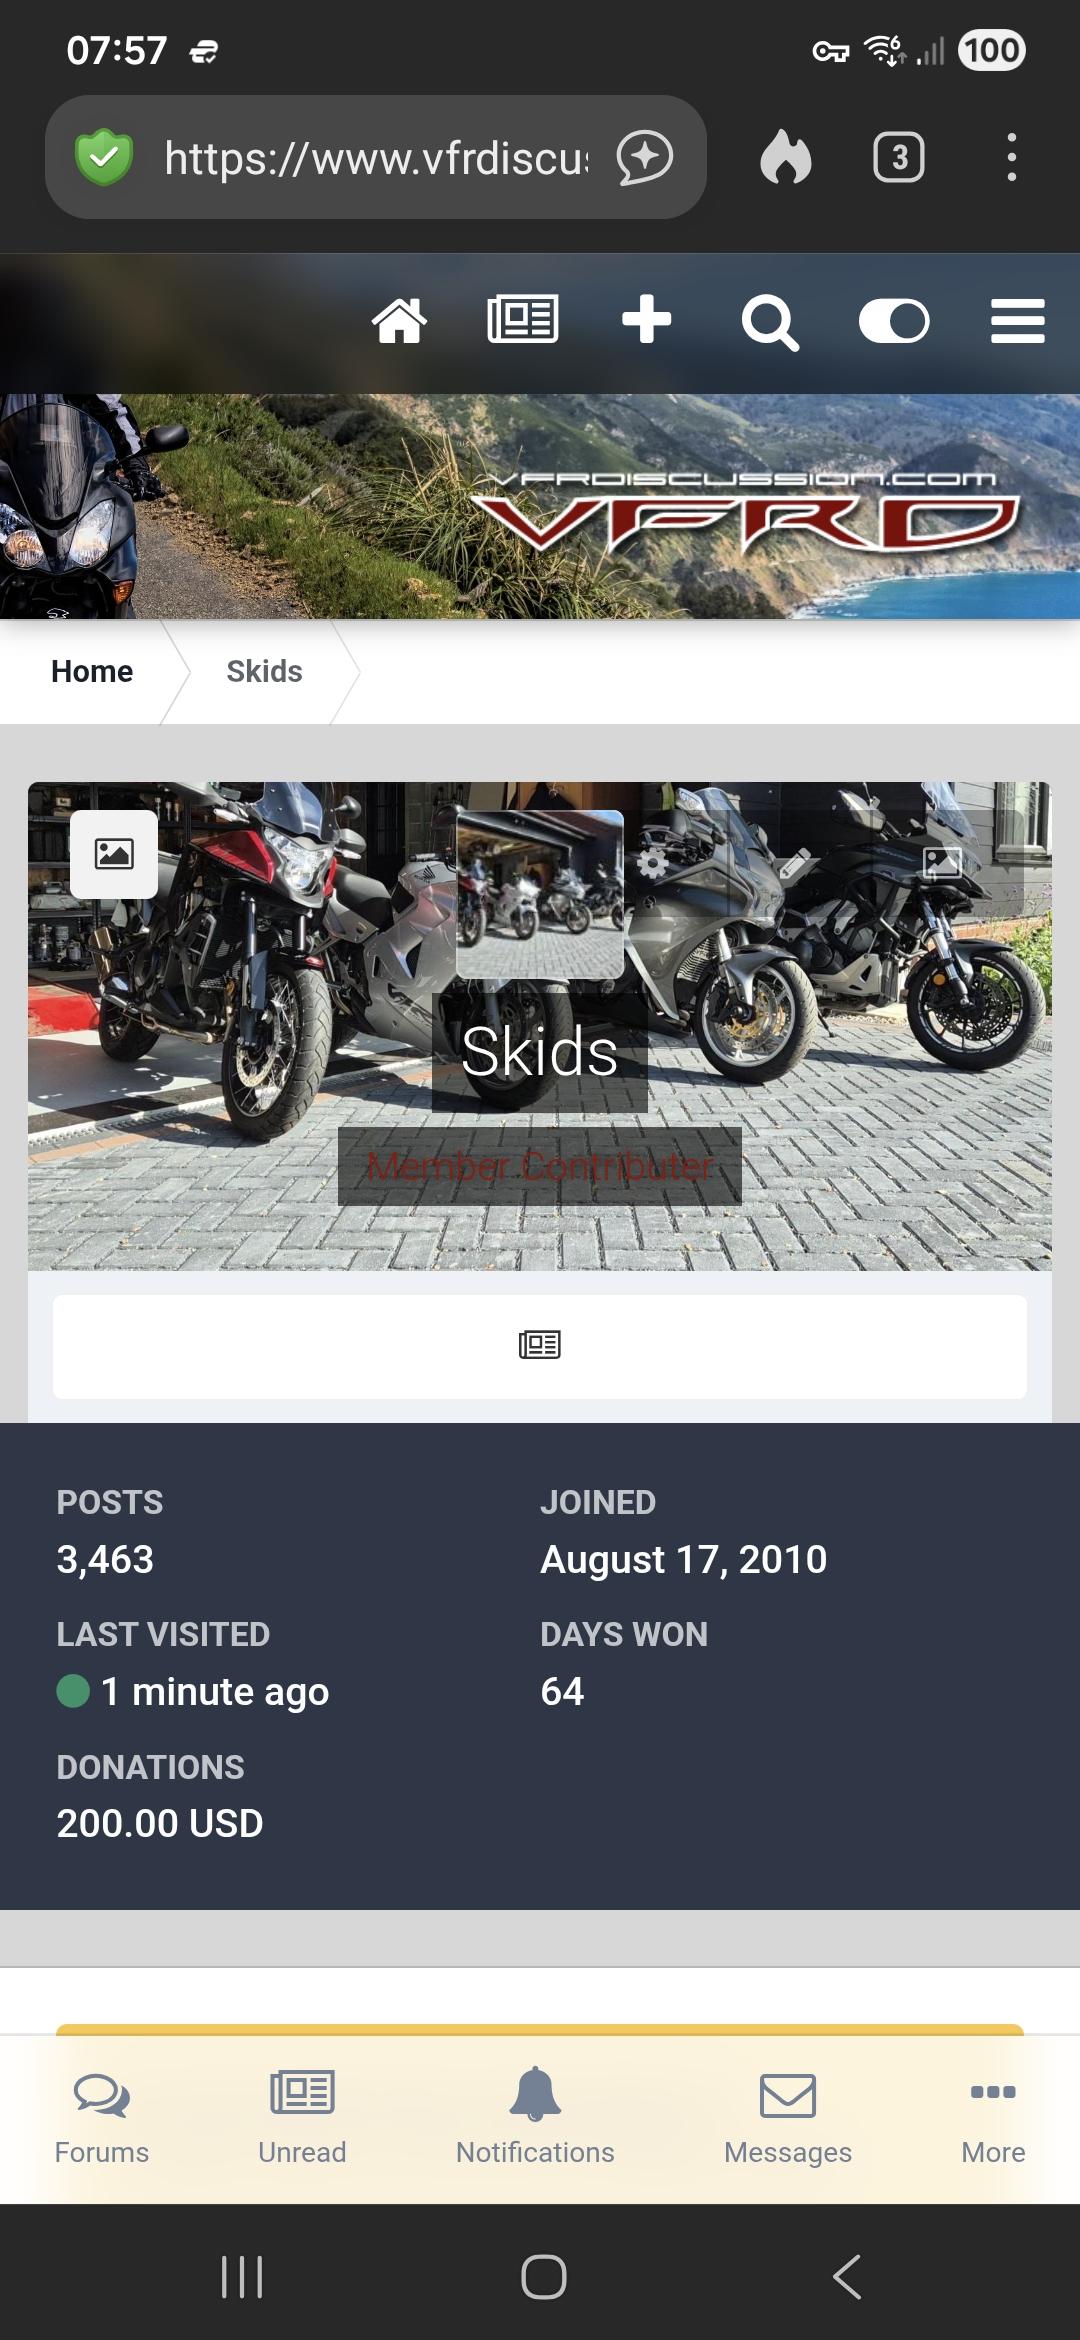Screen dimensions: 1080x2340
Task: Open browser three-dot overflow menu
Action: [x=1011, y=157]
